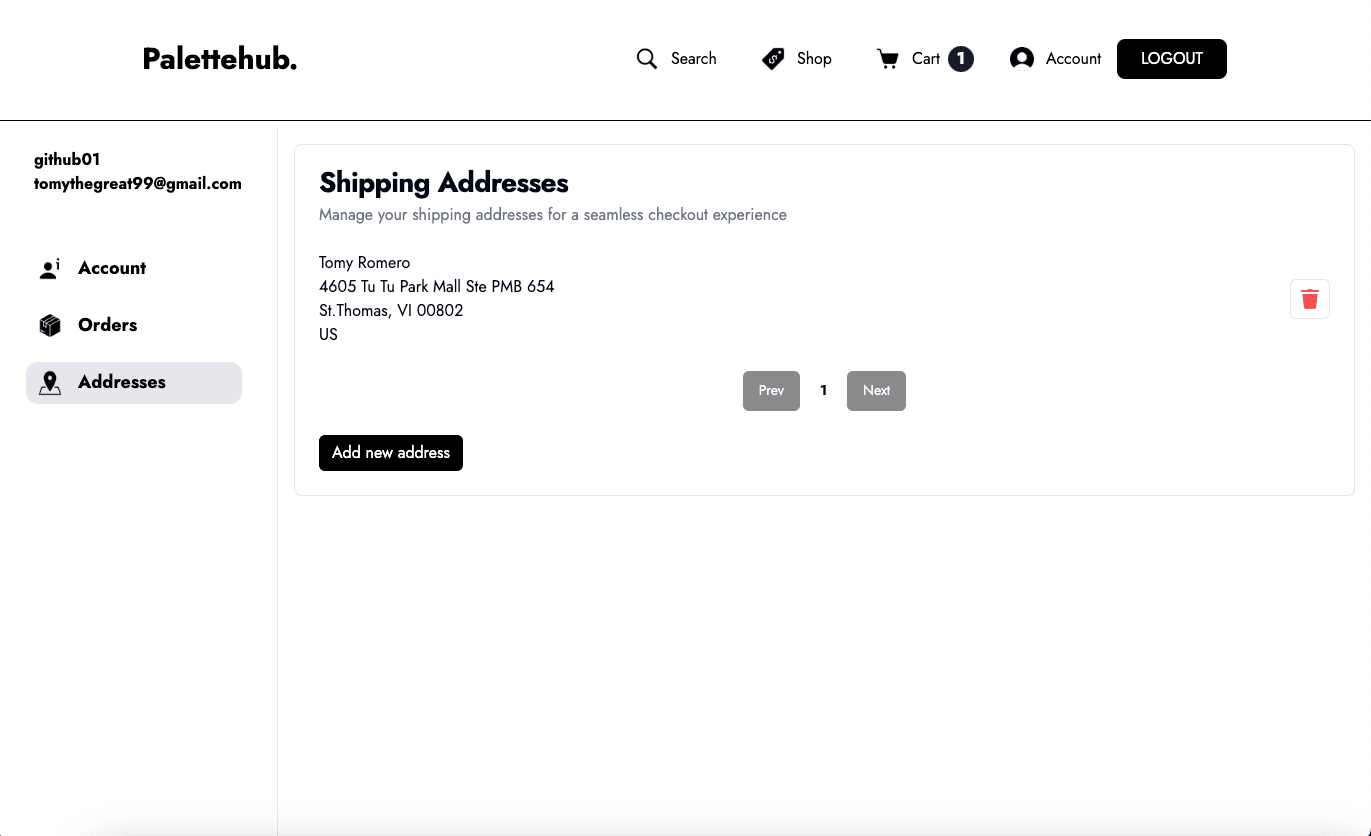Advance pagination with the Next button
1371x836 pixels.
(x=876, y=391)
